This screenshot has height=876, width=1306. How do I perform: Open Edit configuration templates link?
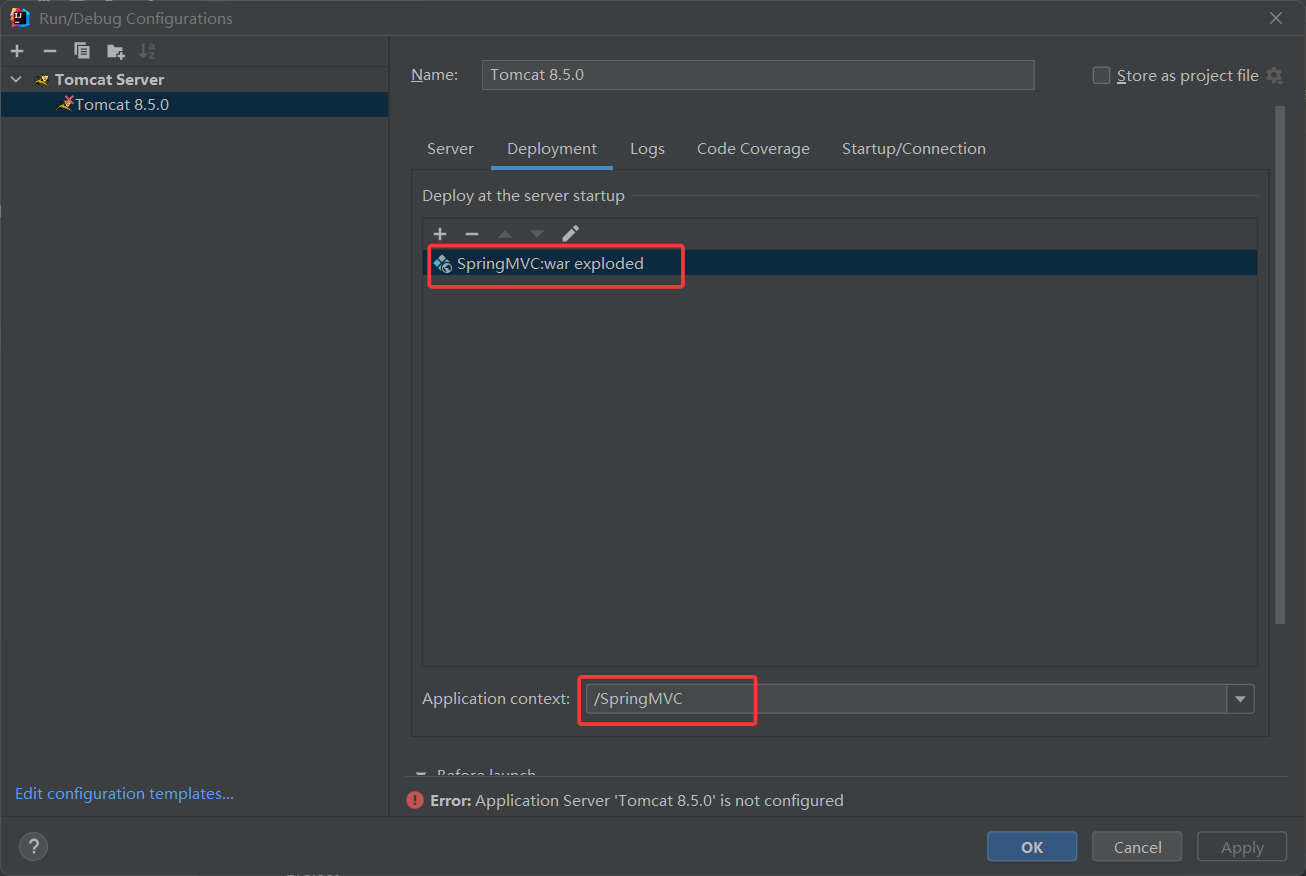[x=124, y=794]
